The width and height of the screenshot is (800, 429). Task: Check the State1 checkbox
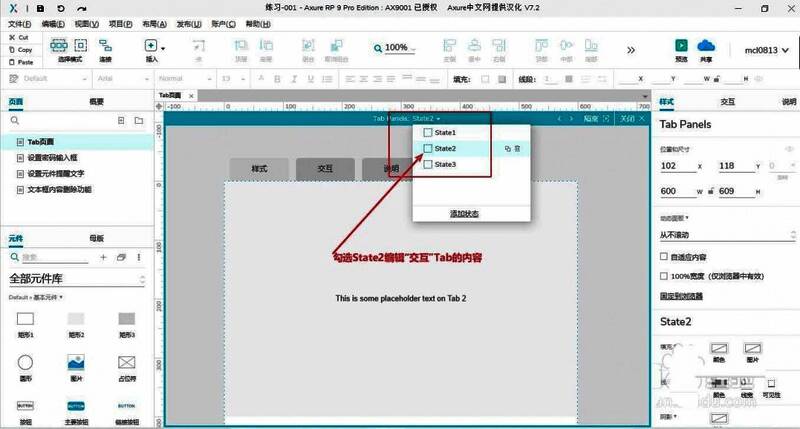429,132
